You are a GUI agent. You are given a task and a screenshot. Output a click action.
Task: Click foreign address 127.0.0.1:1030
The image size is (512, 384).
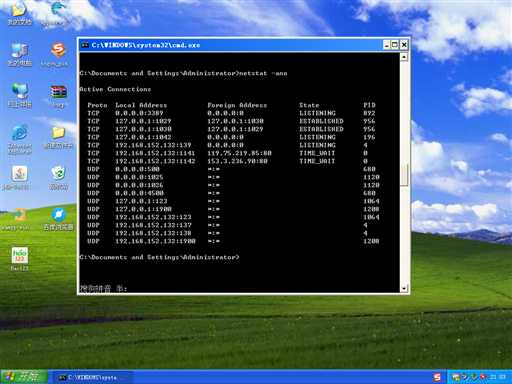235,121
